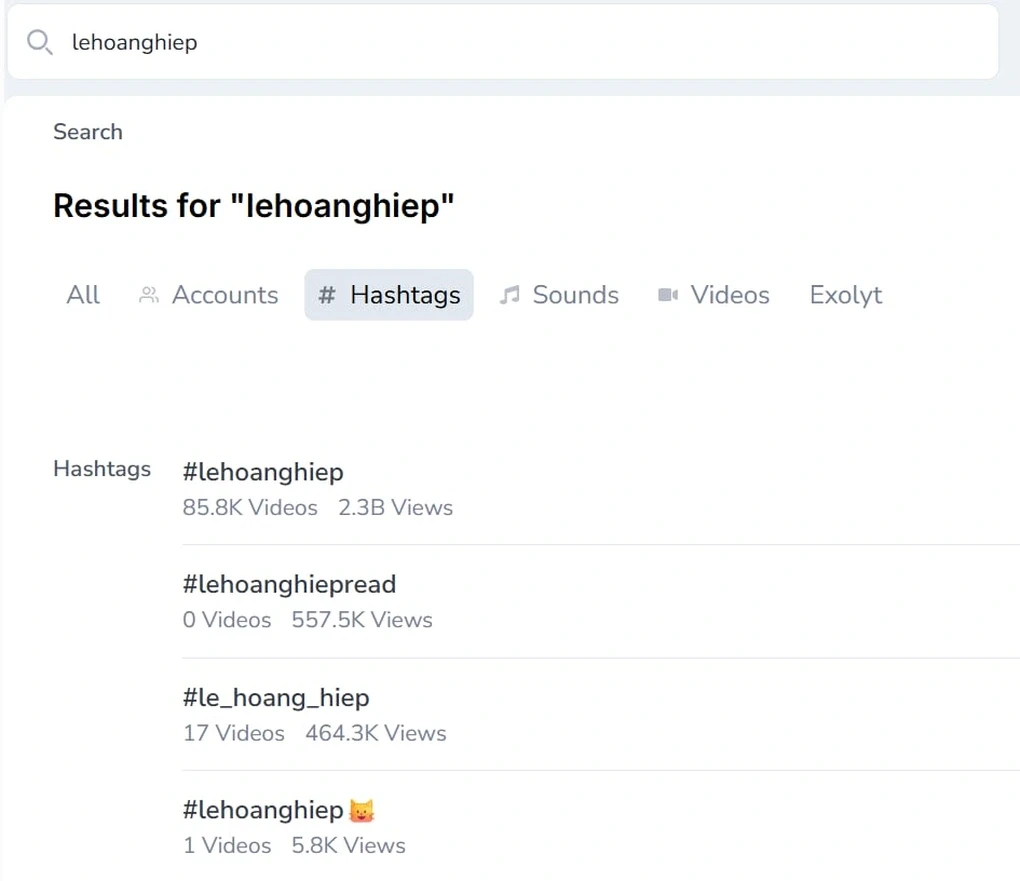This screenshot has height=881, width=1020.
Task: Click the magnifying glass search icon
Action: click(40, 42)
